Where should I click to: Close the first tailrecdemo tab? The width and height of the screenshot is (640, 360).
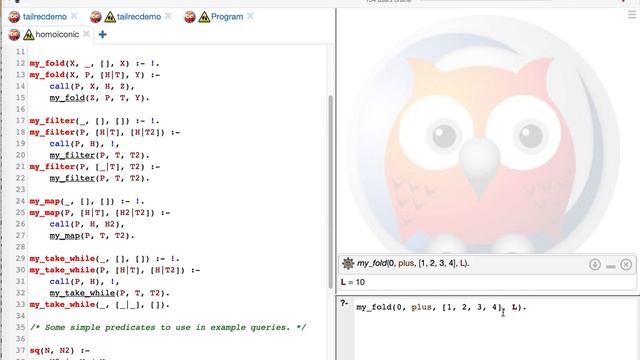[x=74, y=16]
